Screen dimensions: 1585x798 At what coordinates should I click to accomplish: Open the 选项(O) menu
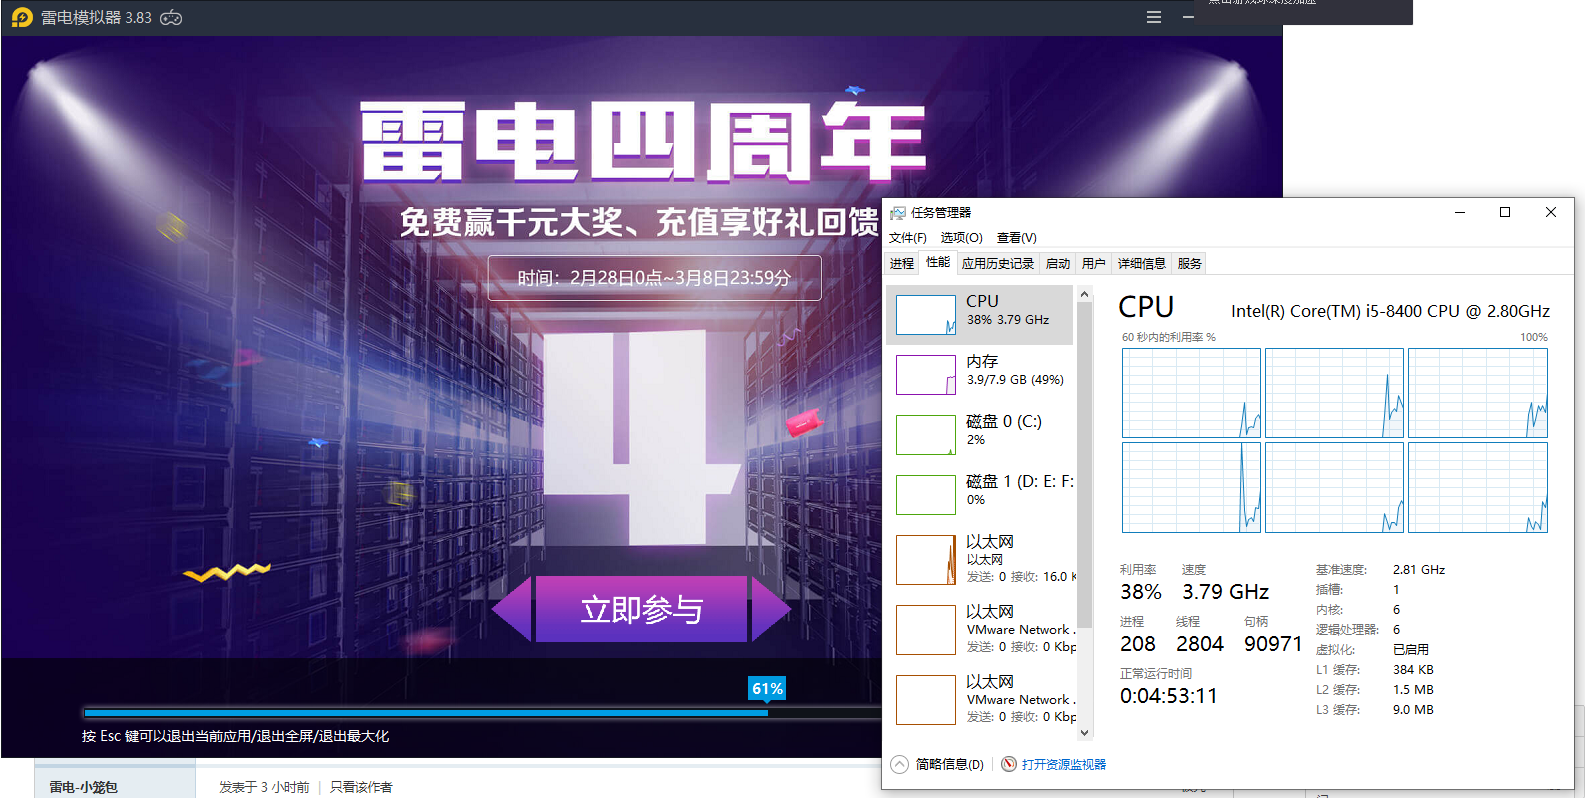tap(961, 238)
